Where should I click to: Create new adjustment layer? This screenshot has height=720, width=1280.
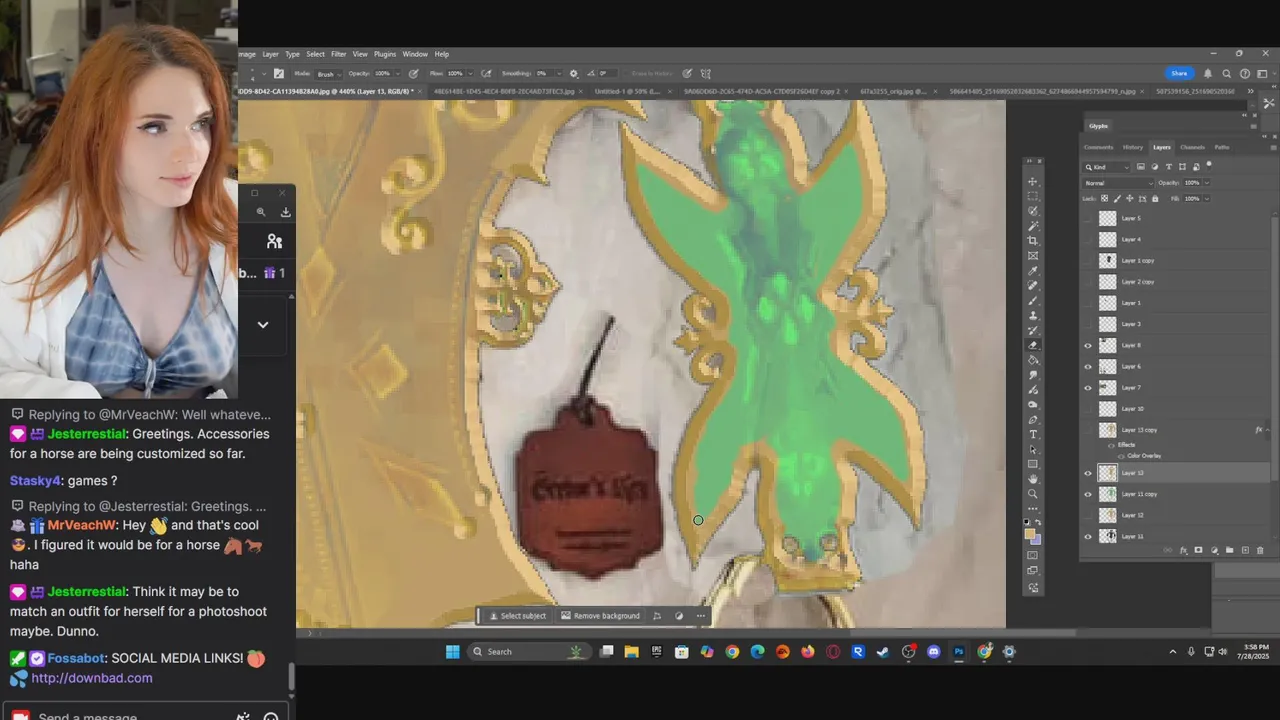tap(1215, 550)
